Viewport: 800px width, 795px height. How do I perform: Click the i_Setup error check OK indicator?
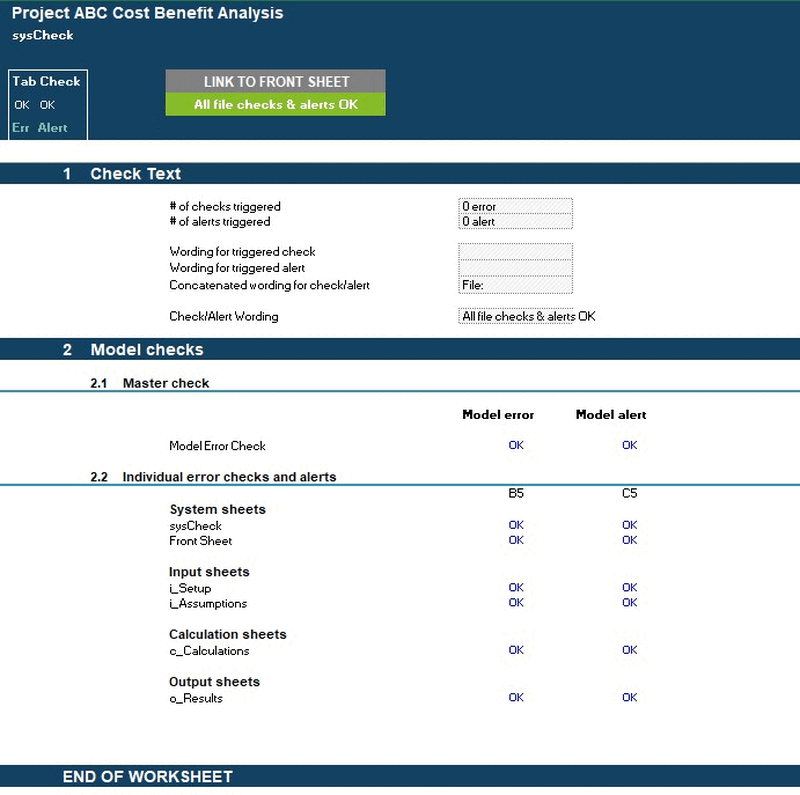[515, 588]
